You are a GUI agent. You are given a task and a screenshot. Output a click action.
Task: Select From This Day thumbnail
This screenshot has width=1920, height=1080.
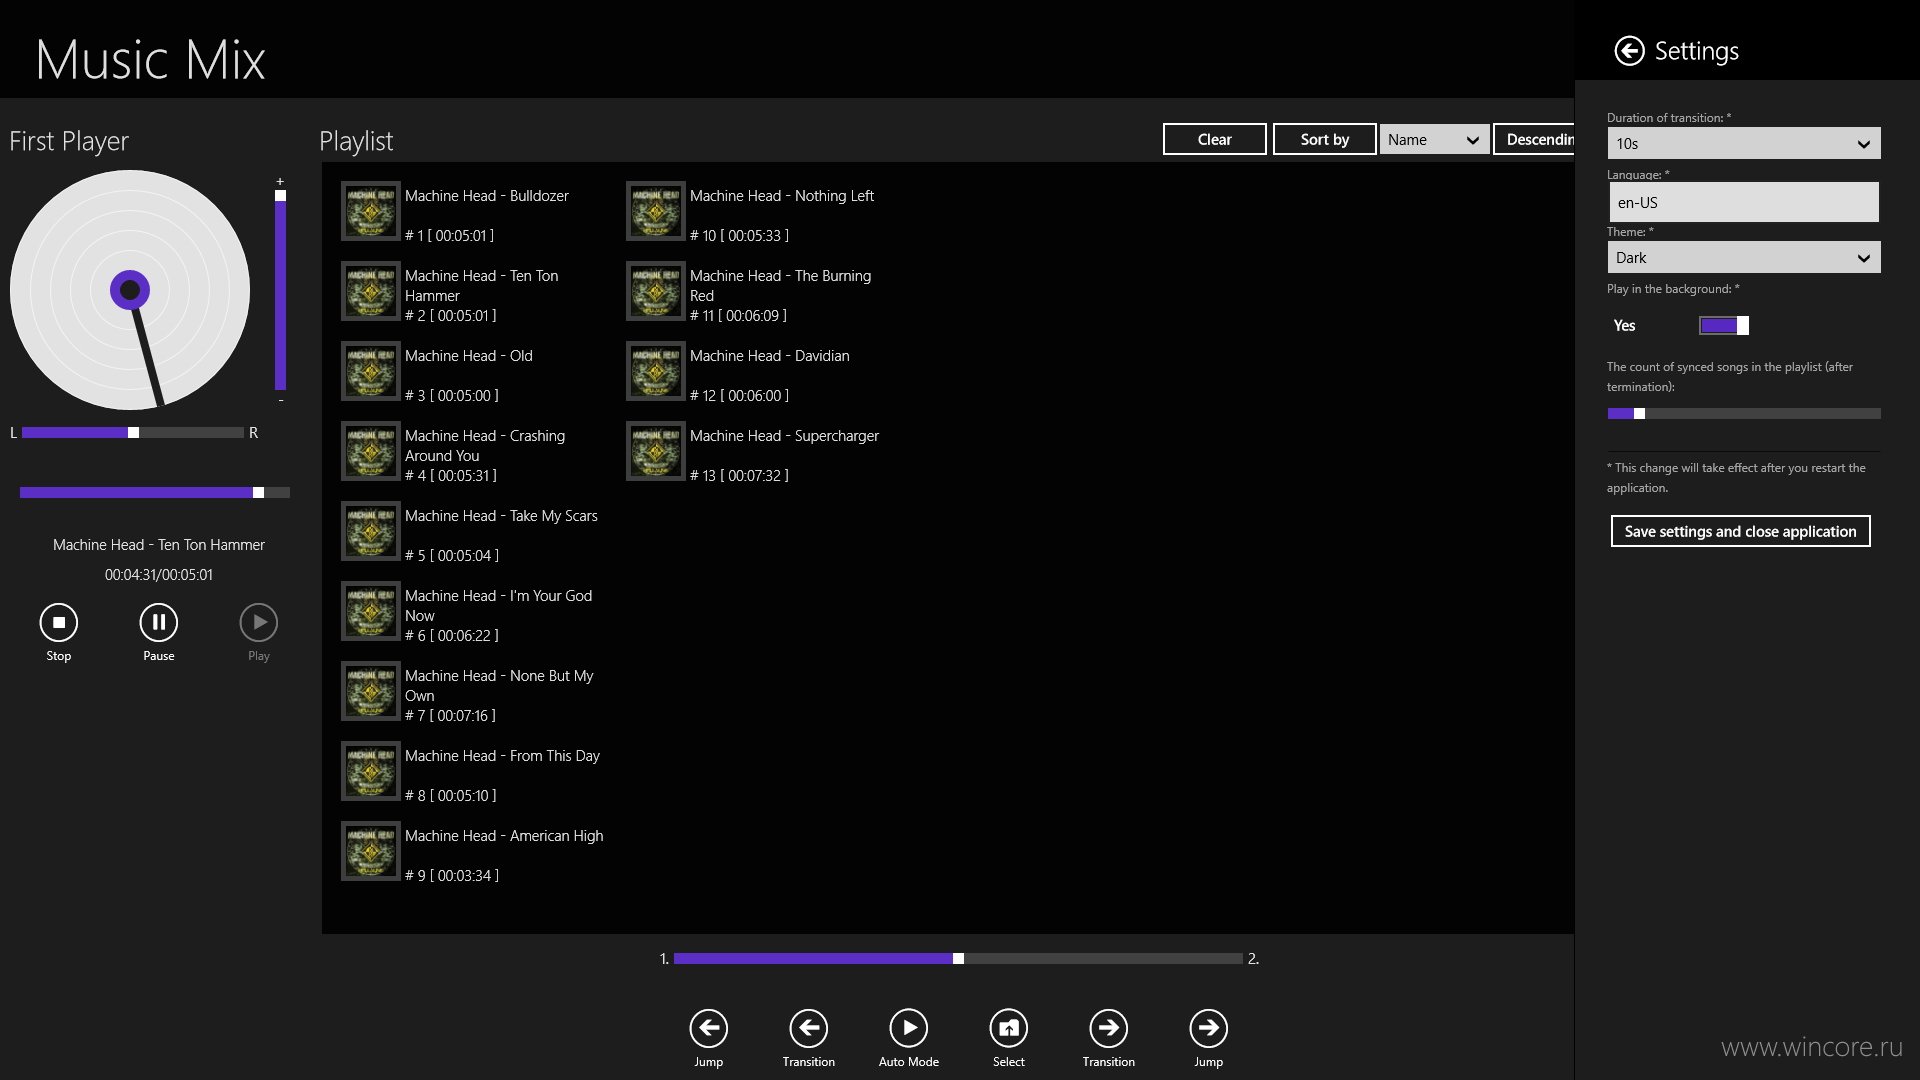[371, 771]
